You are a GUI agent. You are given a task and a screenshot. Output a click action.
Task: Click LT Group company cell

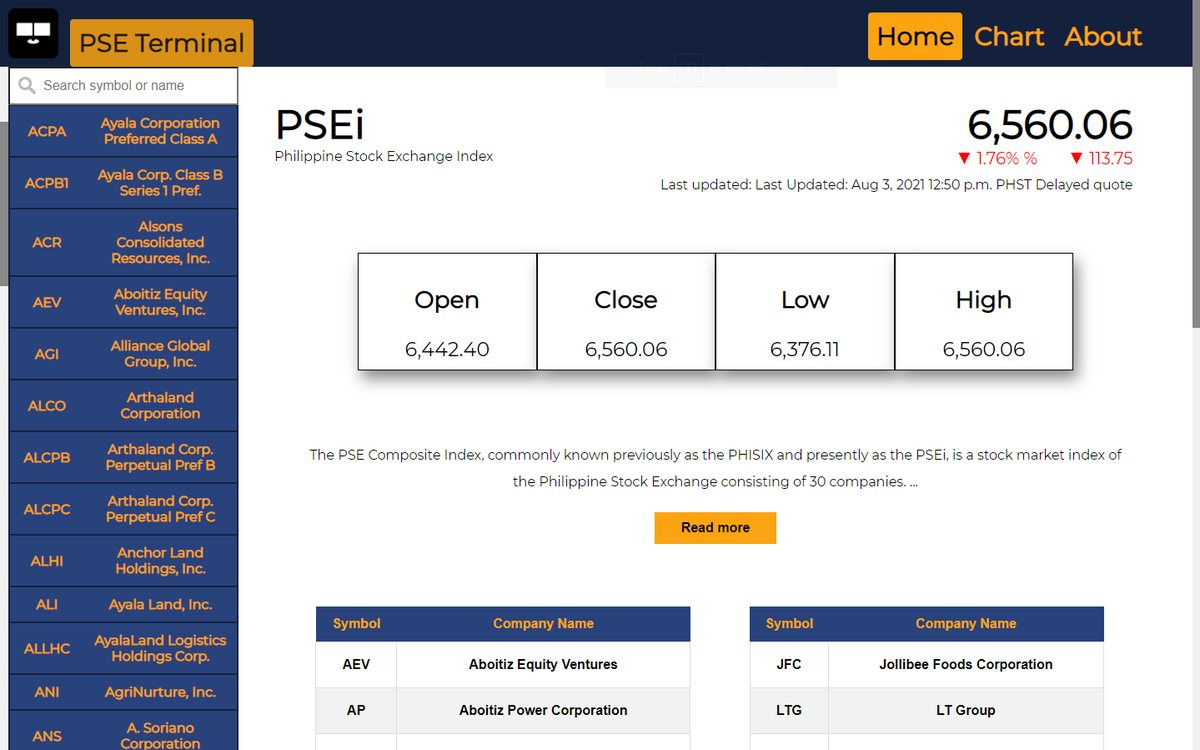coord(966,710)
